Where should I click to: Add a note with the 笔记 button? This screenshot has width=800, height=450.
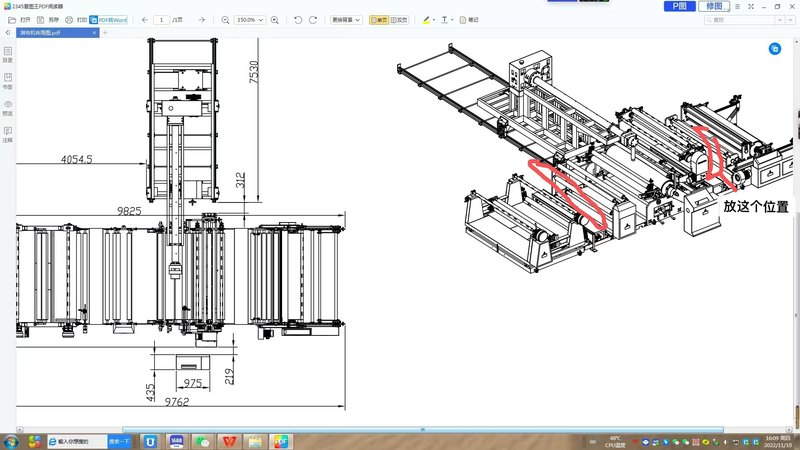click(x=469, y=20)
